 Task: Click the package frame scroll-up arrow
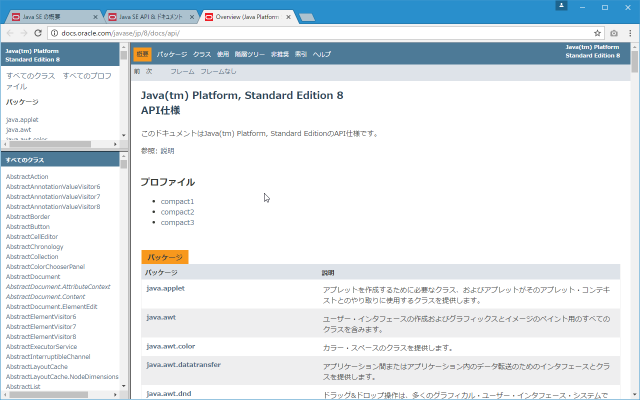click(x=124, y=47)
